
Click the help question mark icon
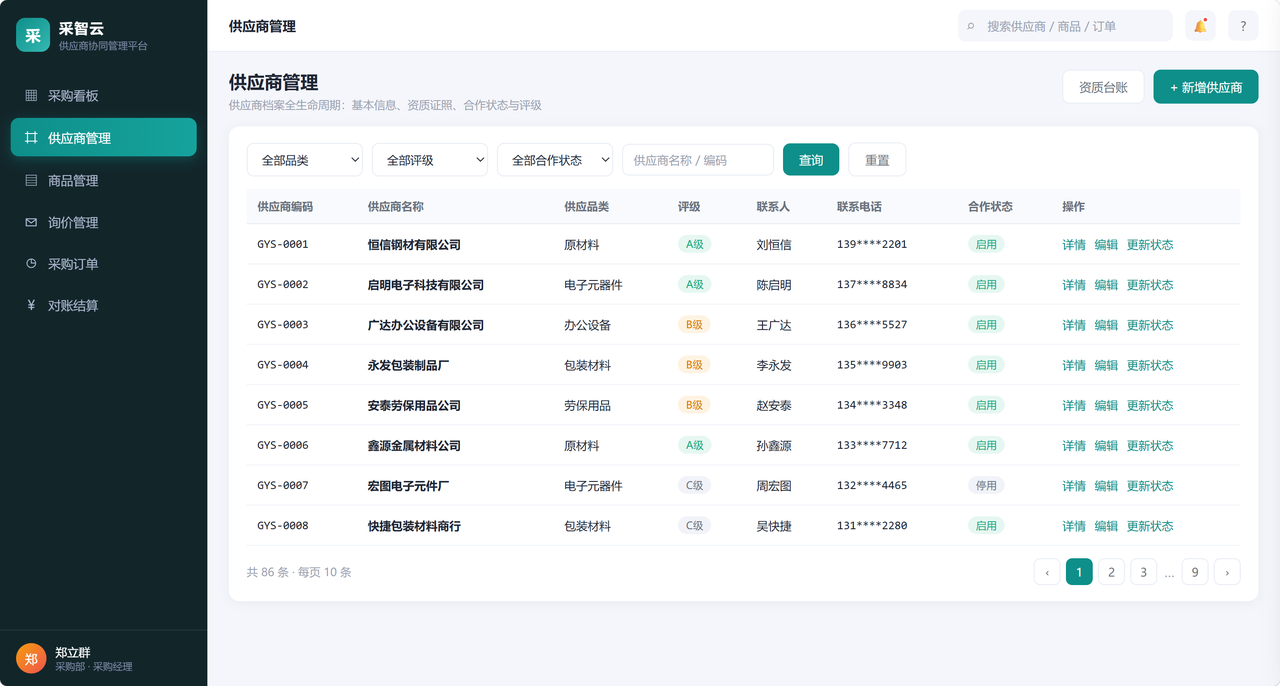tap(1243, 26)
